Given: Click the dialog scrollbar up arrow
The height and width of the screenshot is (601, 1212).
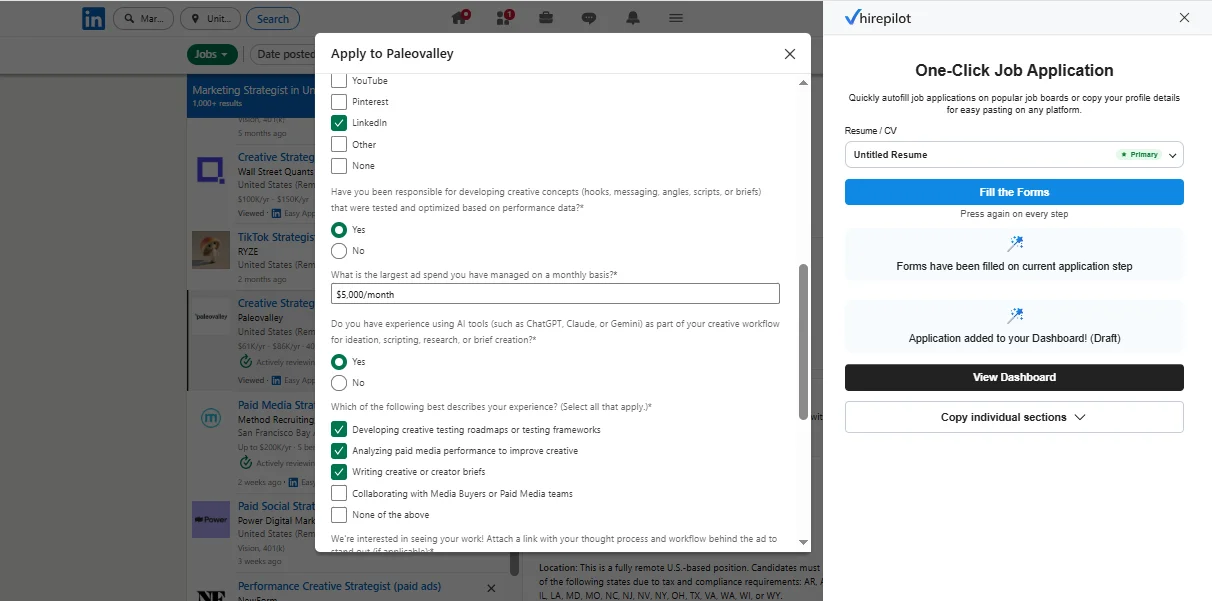Looking at the screenshot, I should tap(803, 82).
